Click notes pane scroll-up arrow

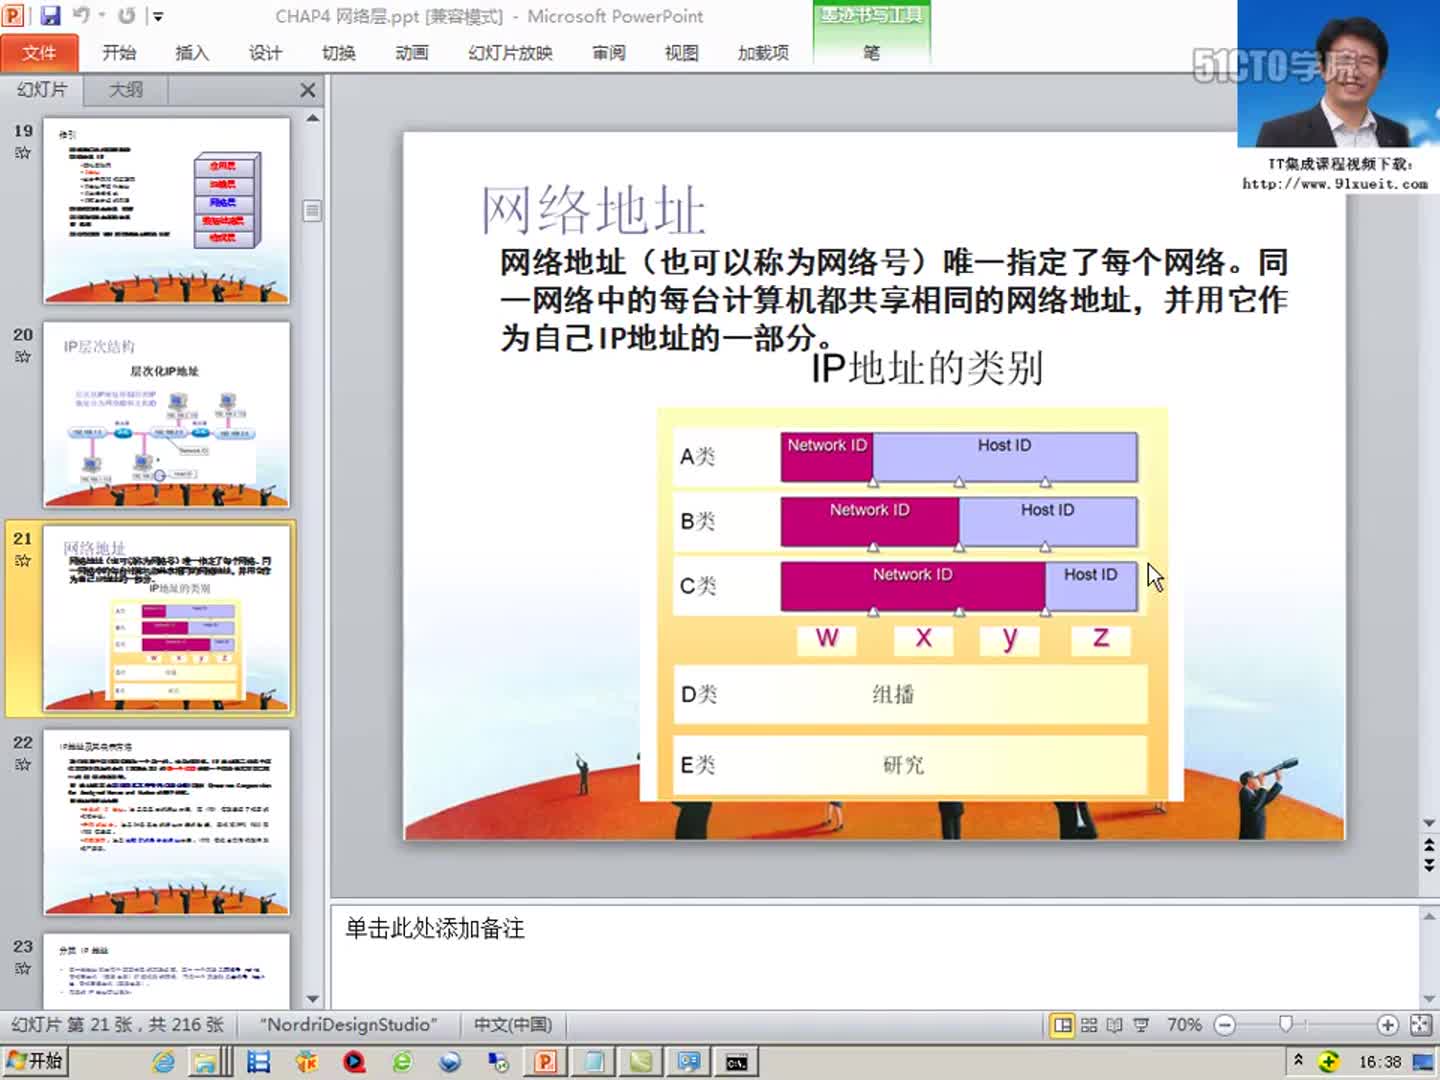pyautogui.click(x=1429, y=914)
